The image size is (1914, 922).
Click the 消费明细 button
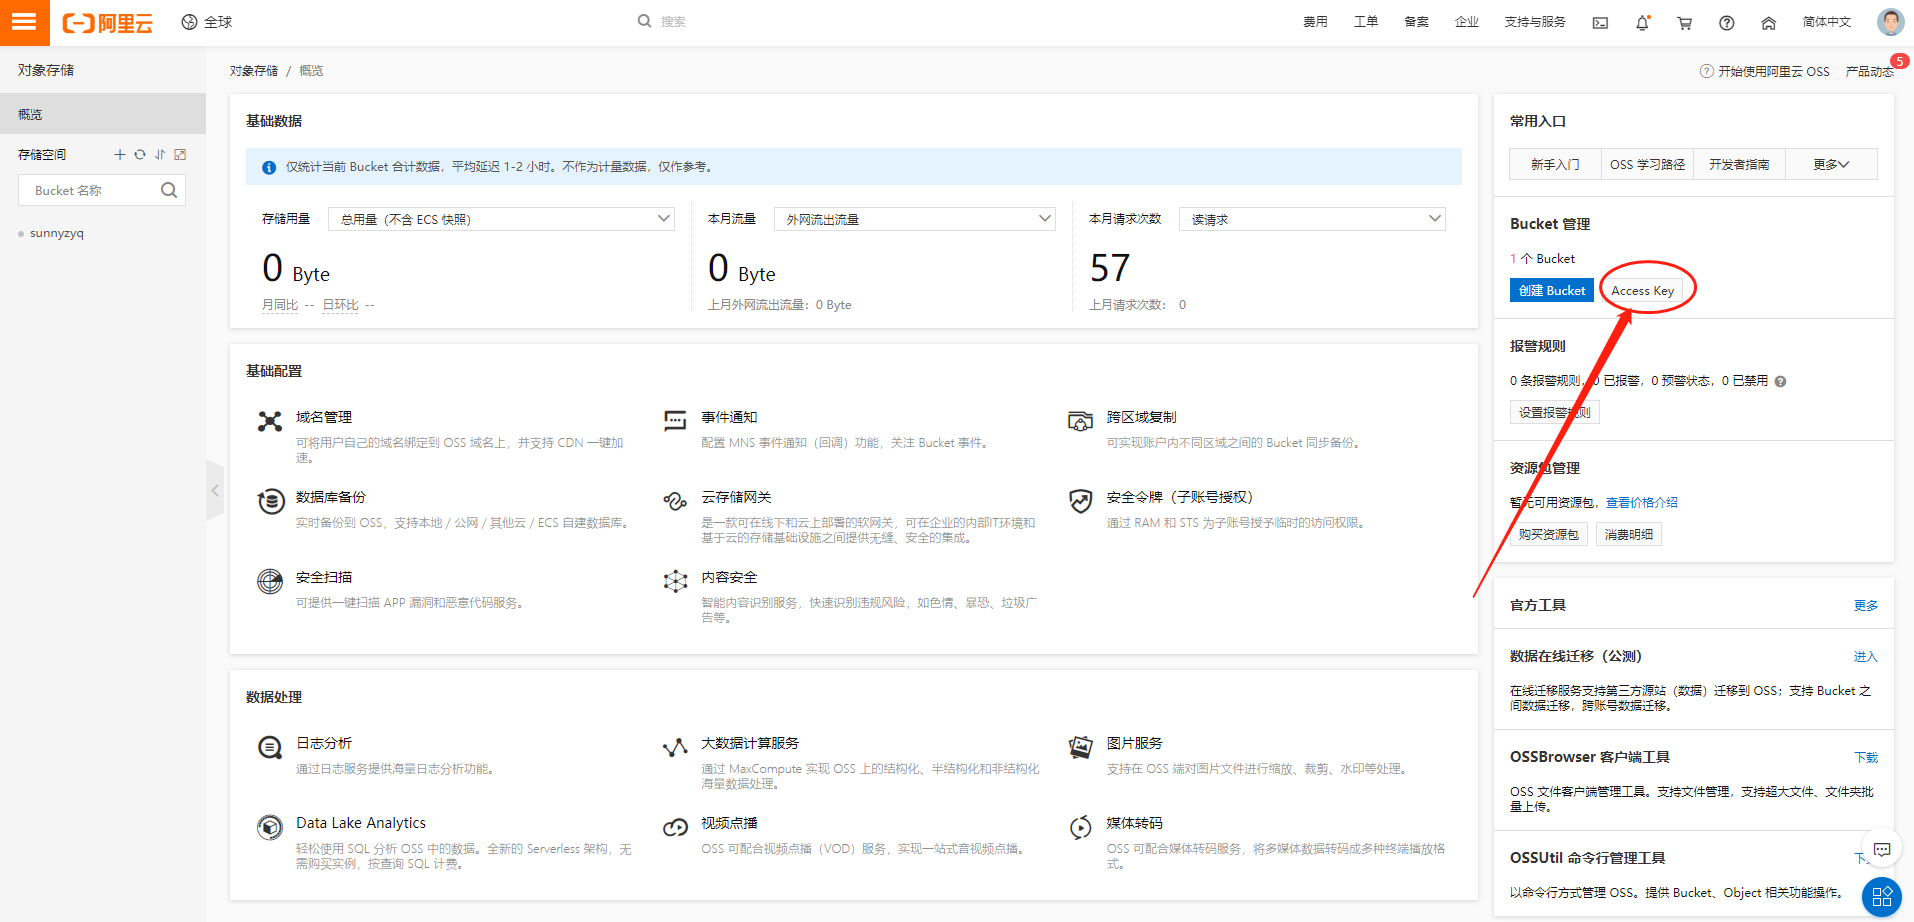point(1629,534)
